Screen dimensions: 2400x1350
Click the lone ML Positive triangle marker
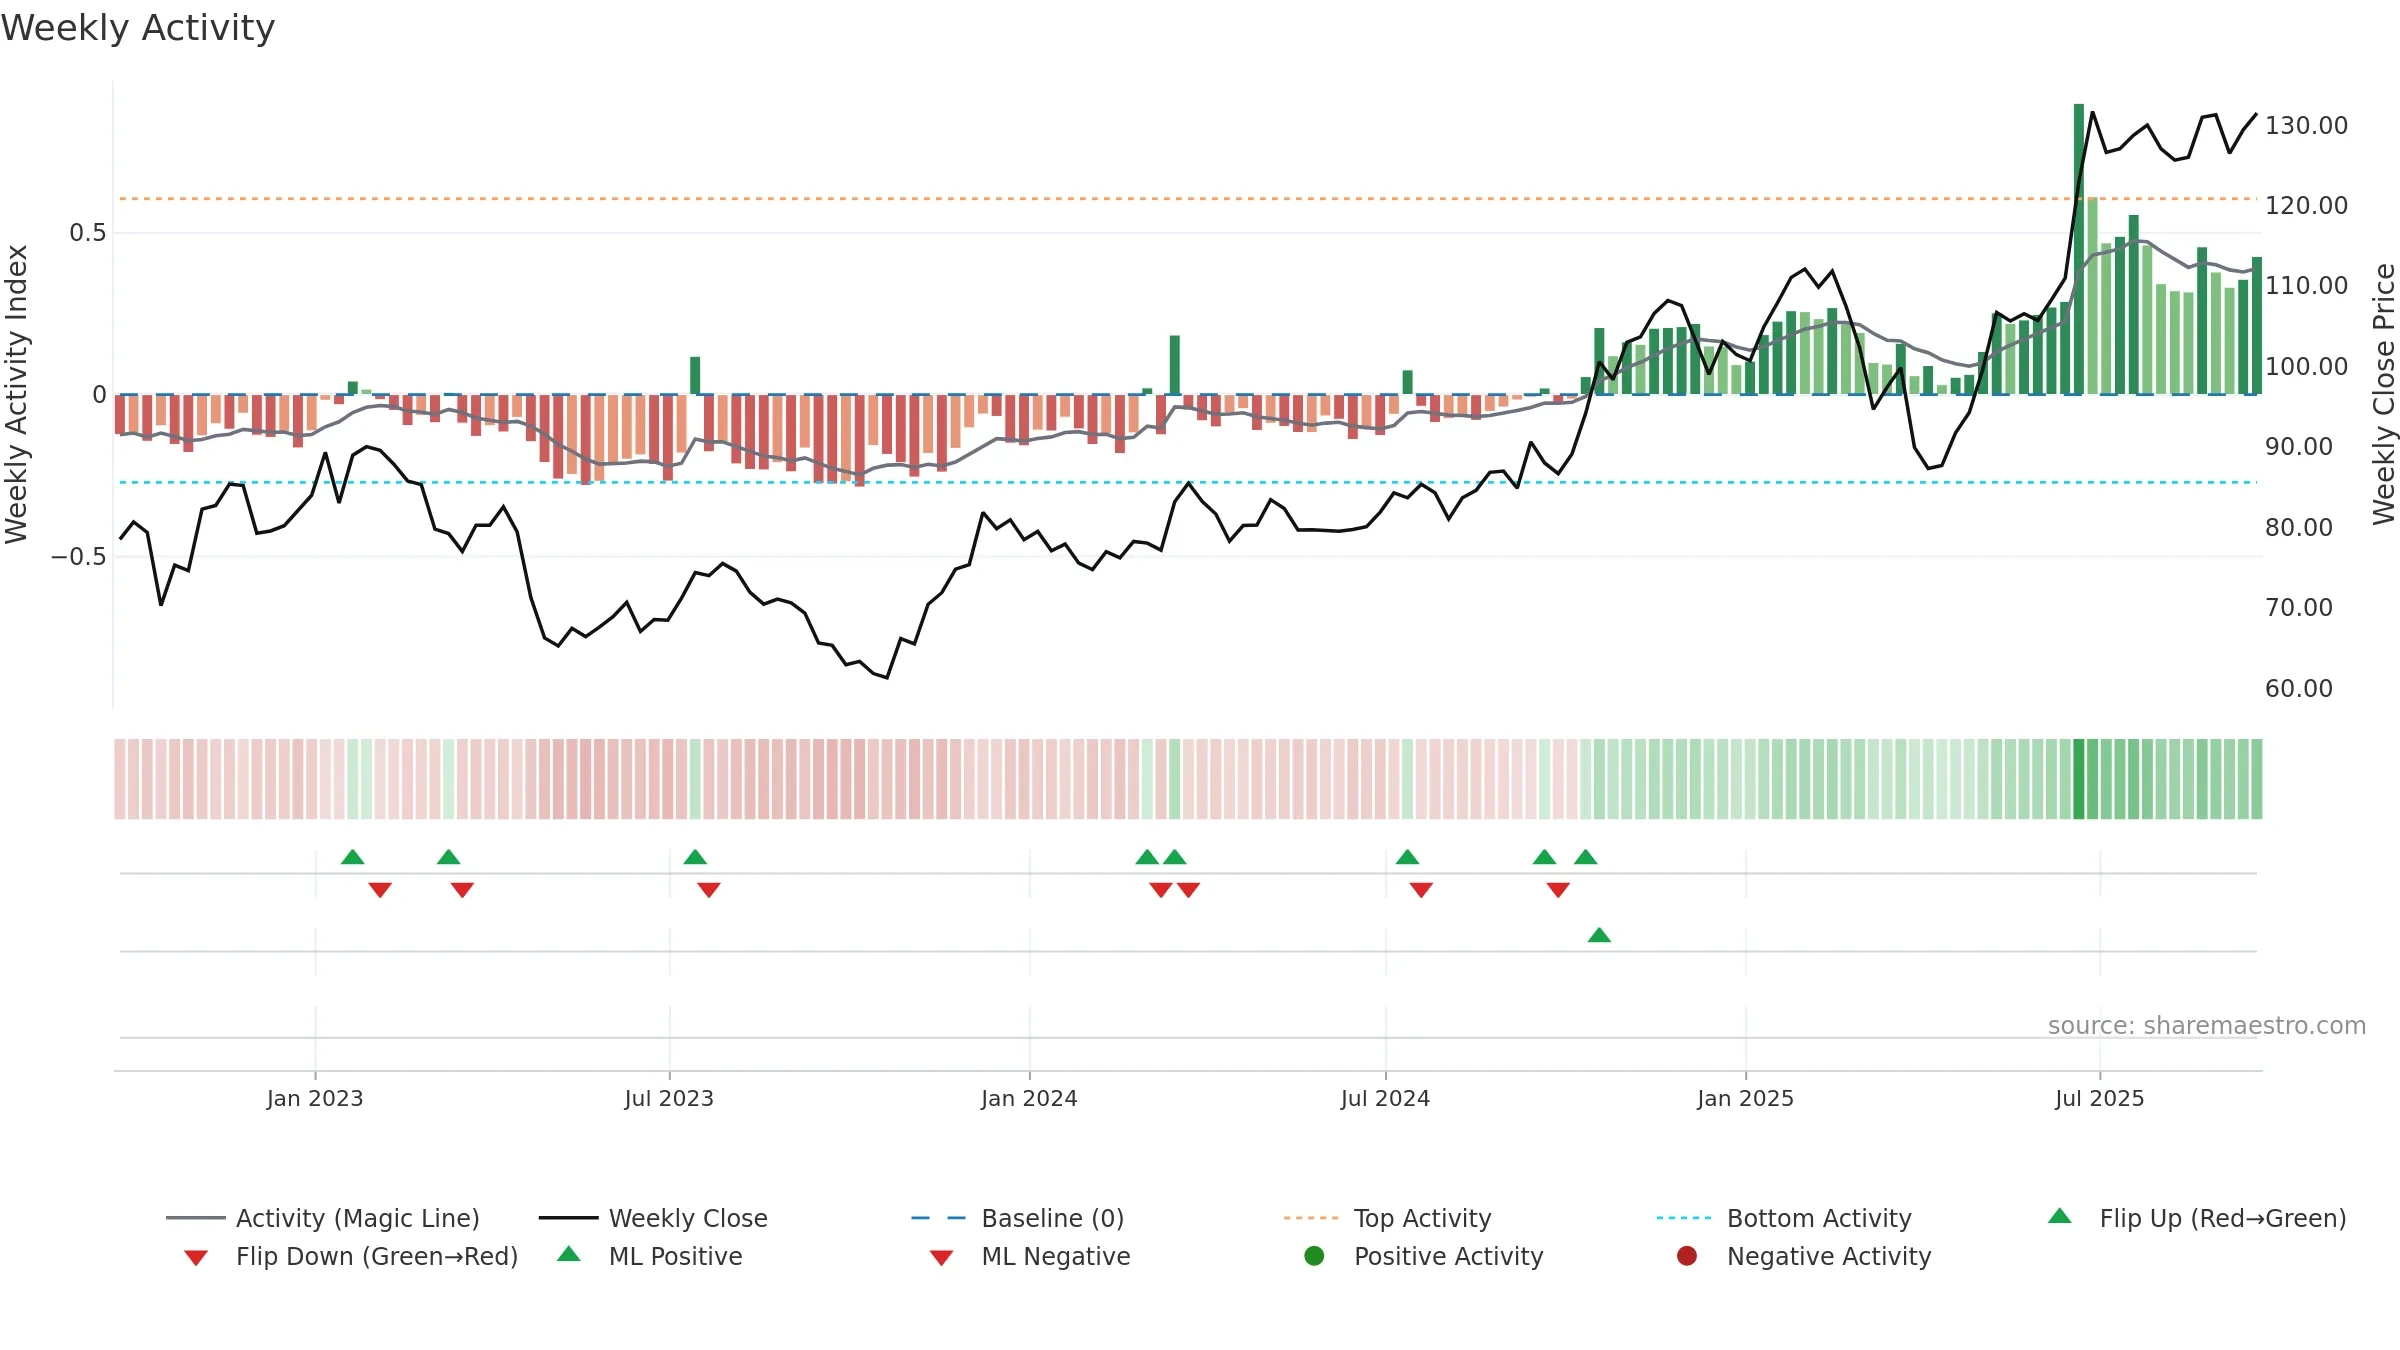pos(1599,935)
